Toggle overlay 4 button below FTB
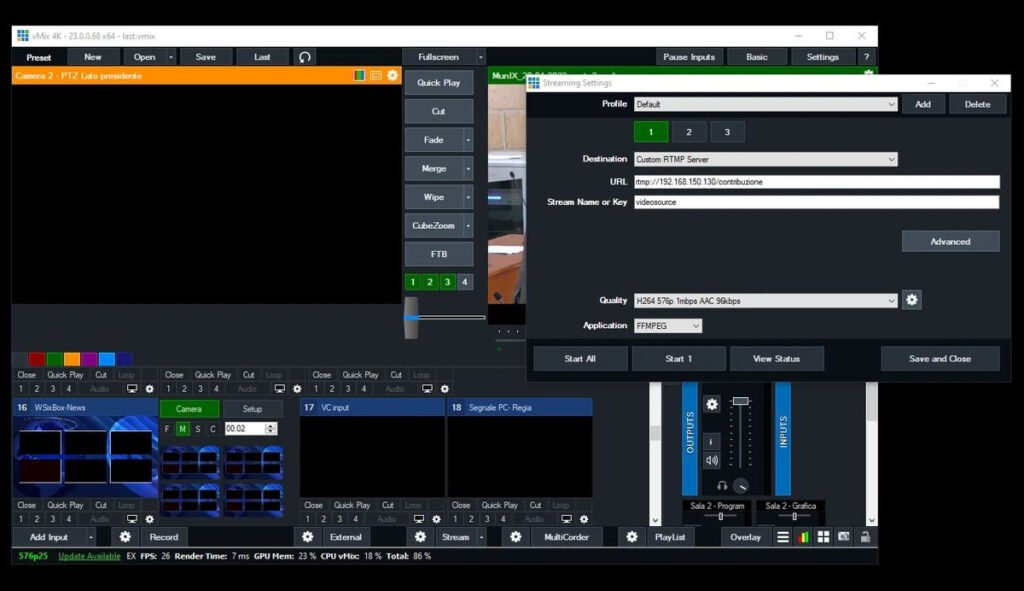Image resolution: width=1024 pixels, height=591 pixels. coord(464,282)
